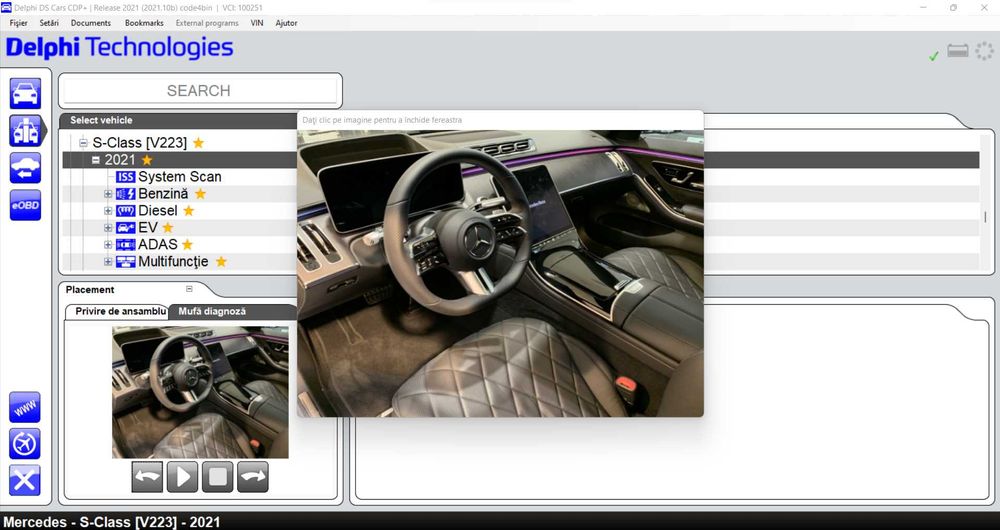Open the vehicle selection car icon

pos(26,93)
